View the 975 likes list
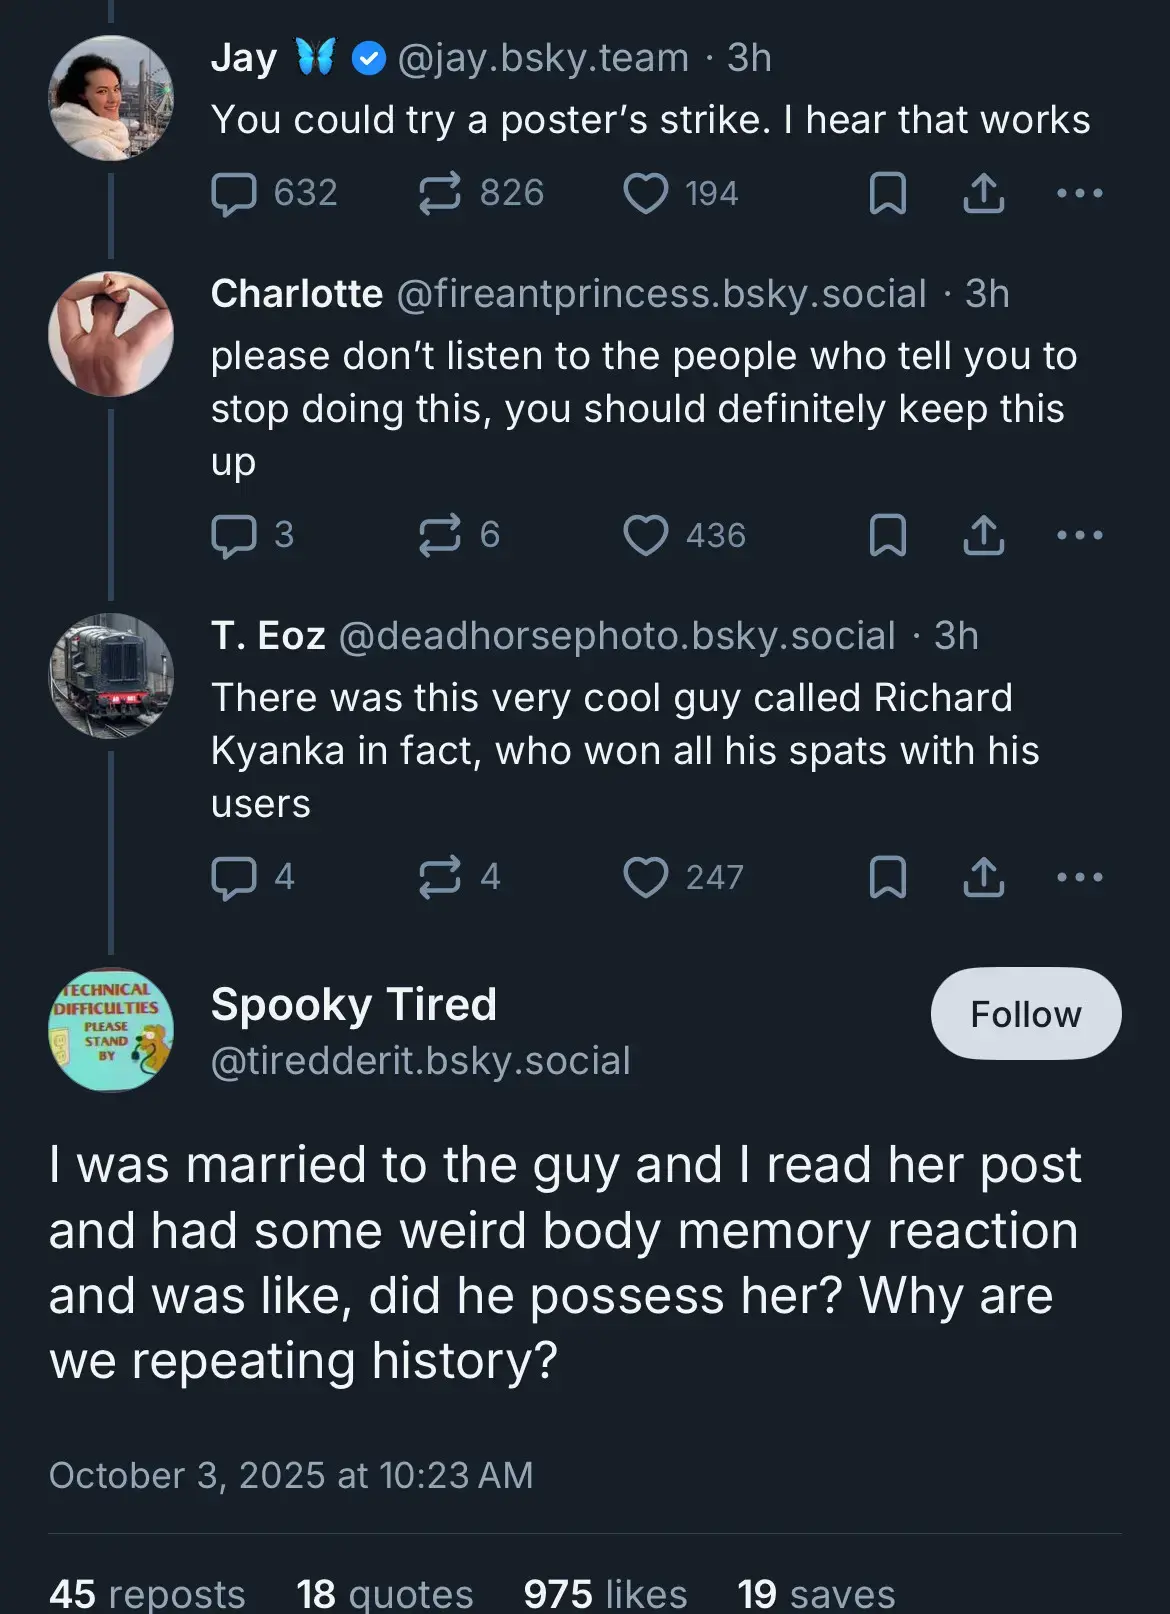The height and width of the screenshot is (1614, 1170). tap(605, 1592)
